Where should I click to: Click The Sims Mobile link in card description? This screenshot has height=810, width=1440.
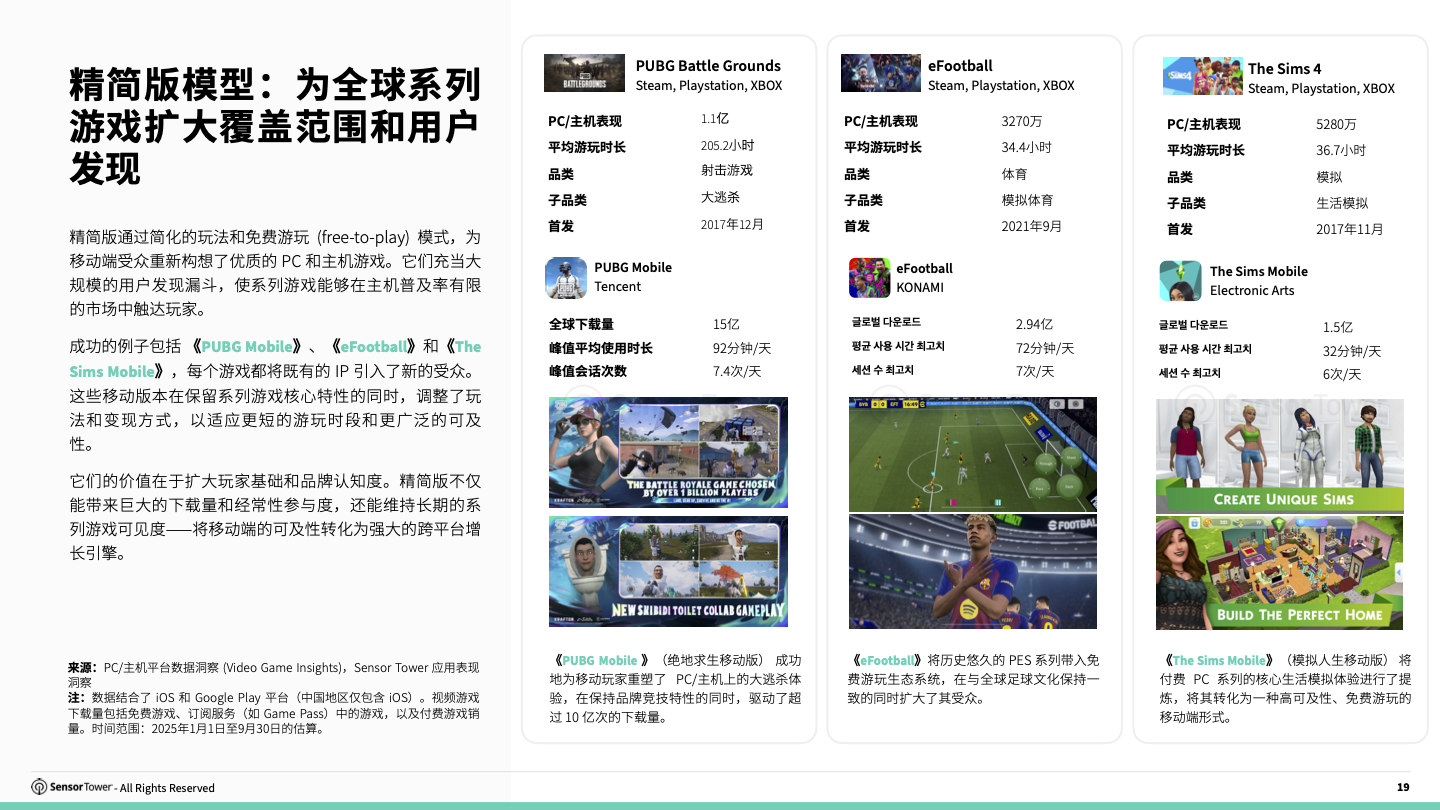pos(1219,660)
